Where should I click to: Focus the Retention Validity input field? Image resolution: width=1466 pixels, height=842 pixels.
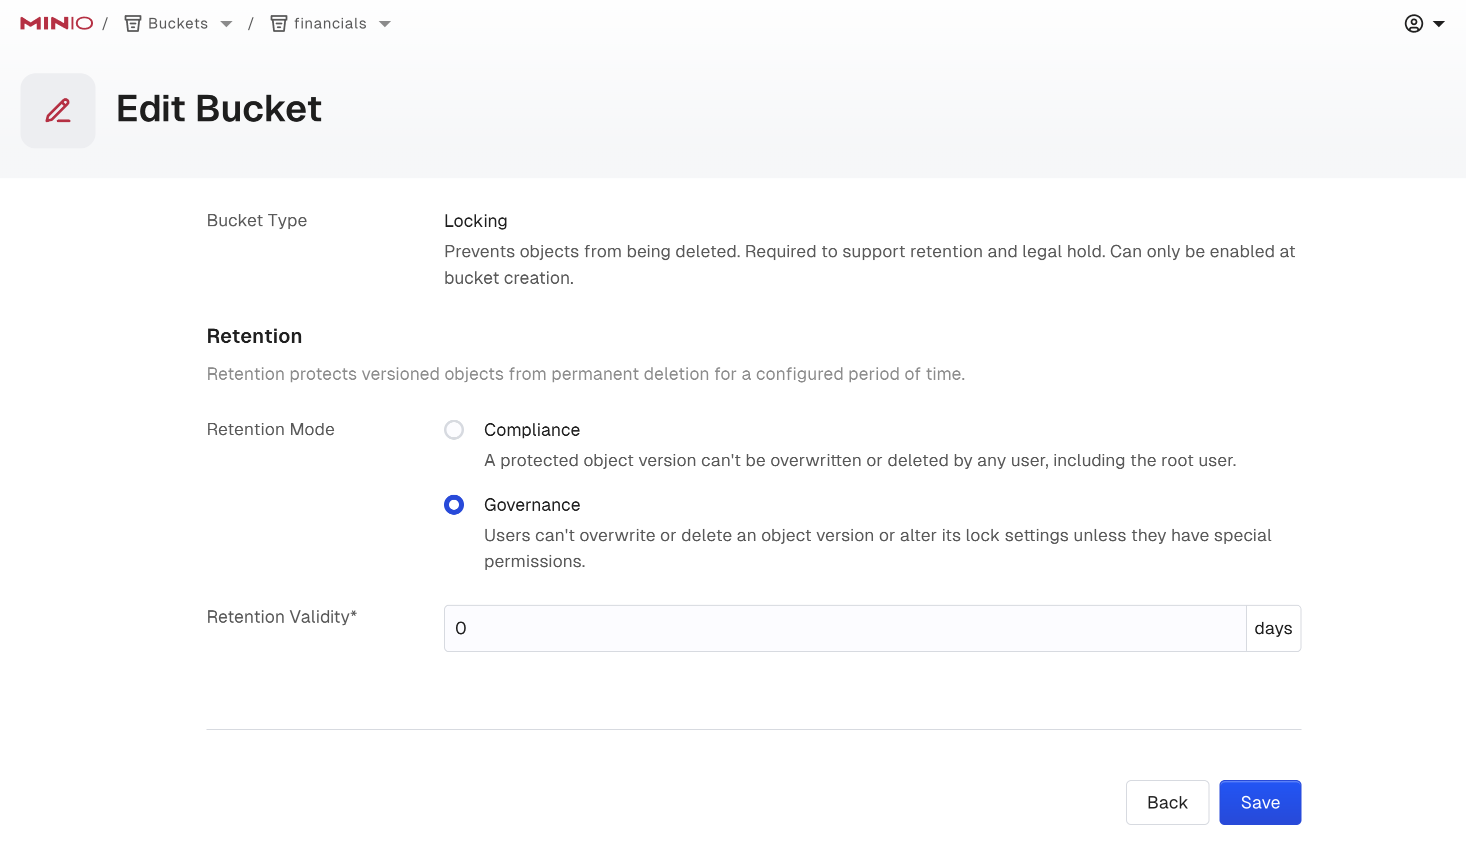click(x=844, y=628)
